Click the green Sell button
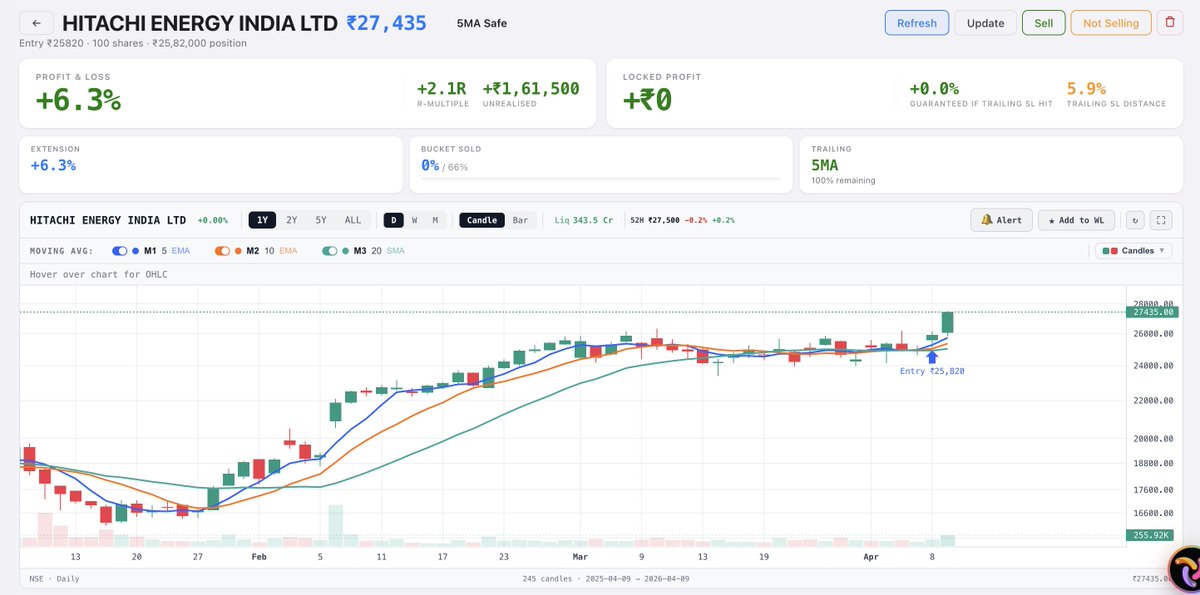 [x=1043, y=23]
